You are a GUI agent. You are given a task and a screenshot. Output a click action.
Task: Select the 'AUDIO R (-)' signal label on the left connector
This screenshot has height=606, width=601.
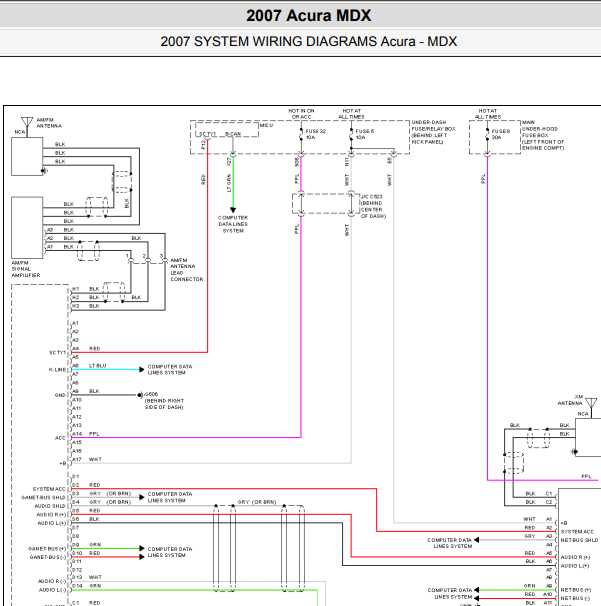coord(52,581)
